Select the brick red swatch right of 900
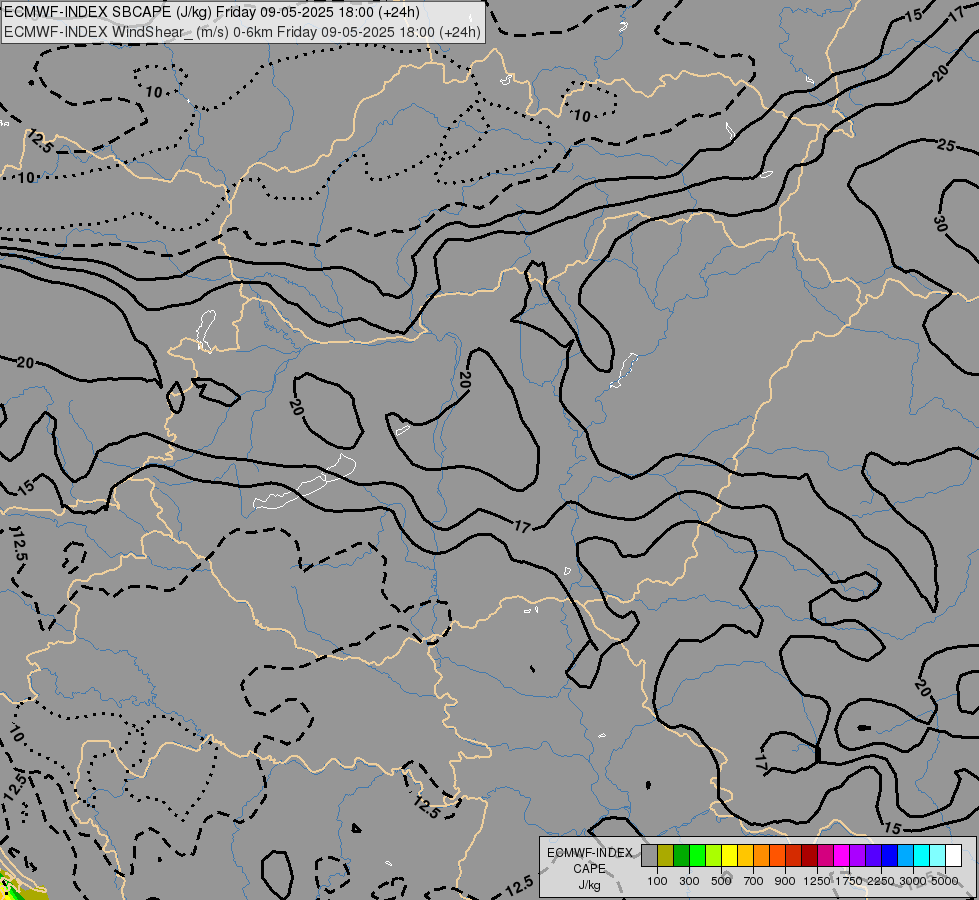979x900 pixels. [x=794, y=855]
